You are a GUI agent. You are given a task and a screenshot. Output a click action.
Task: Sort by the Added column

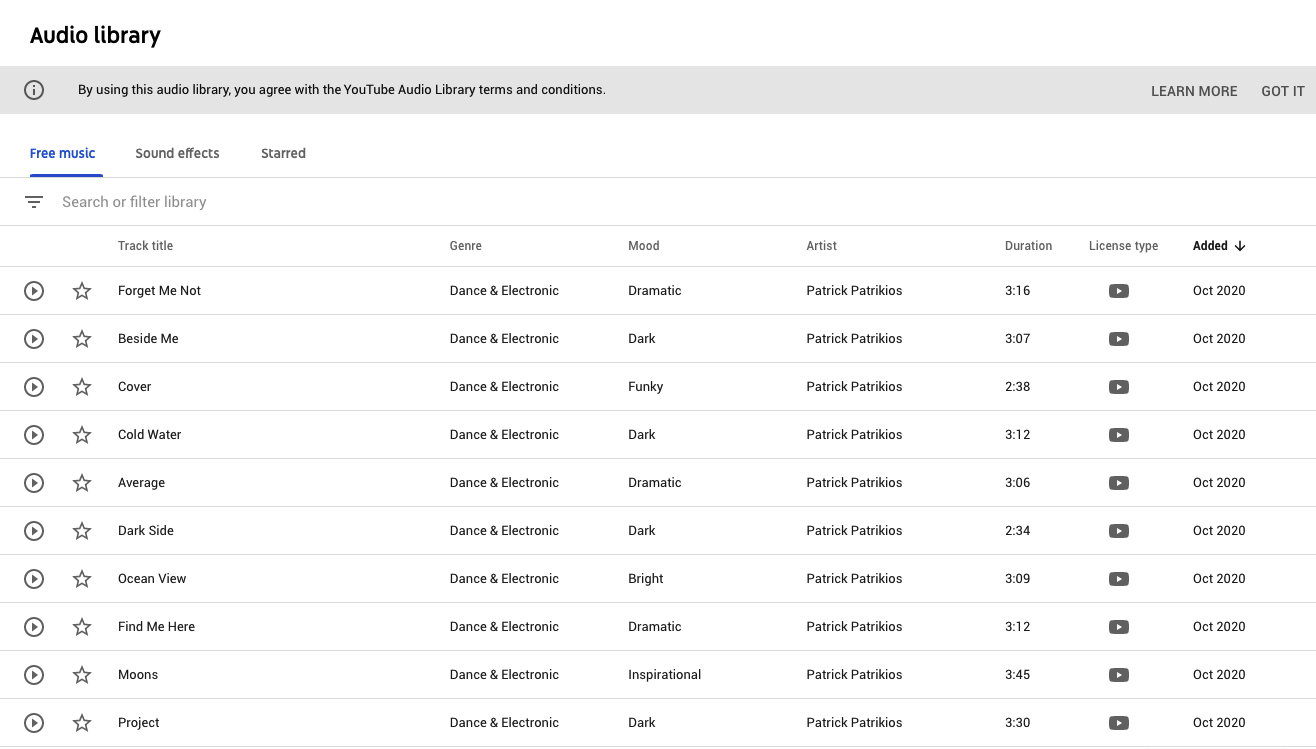pos(1218,246)
